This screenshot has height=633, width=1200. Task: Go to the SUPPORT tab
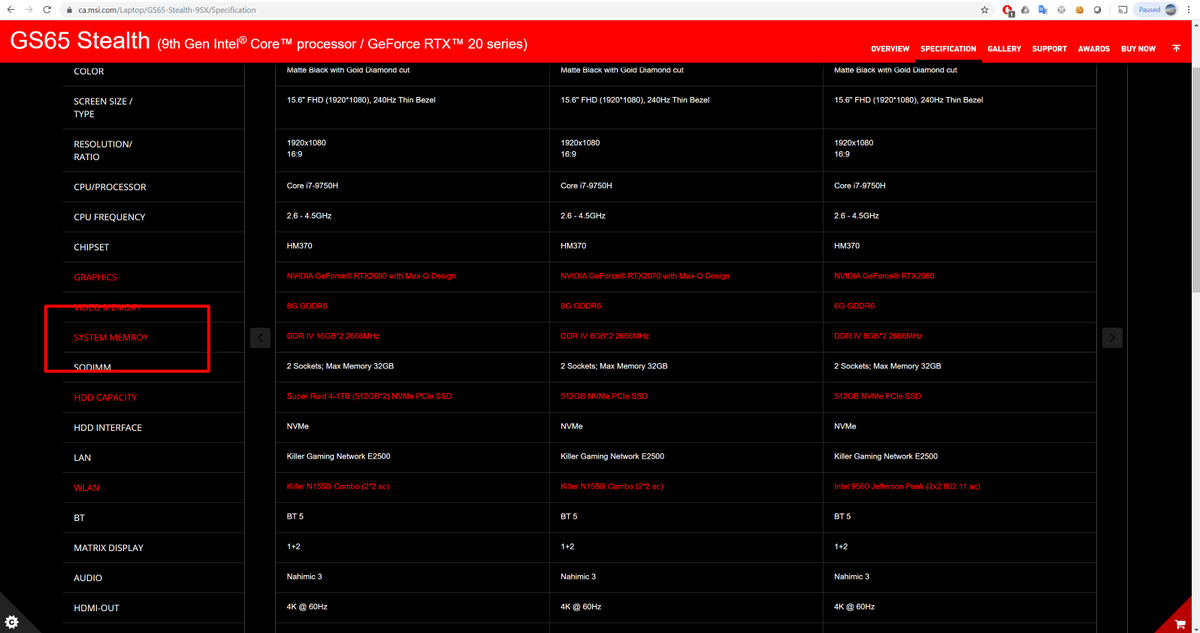pos(1049,49)
